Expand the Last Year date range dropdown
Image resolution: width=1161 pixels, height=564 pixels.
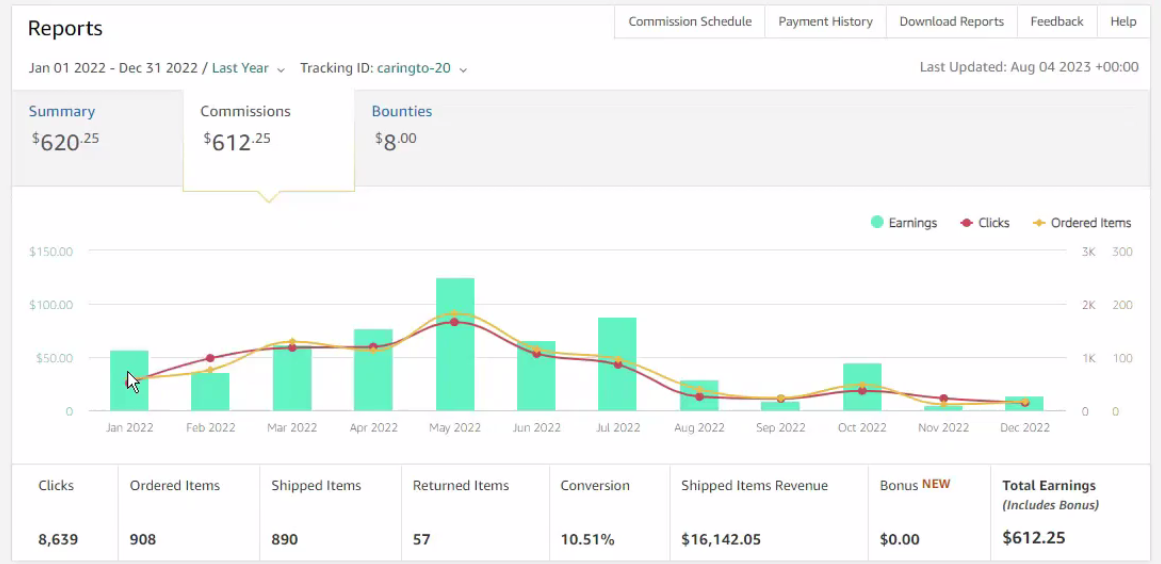click(x=281, y=70)
